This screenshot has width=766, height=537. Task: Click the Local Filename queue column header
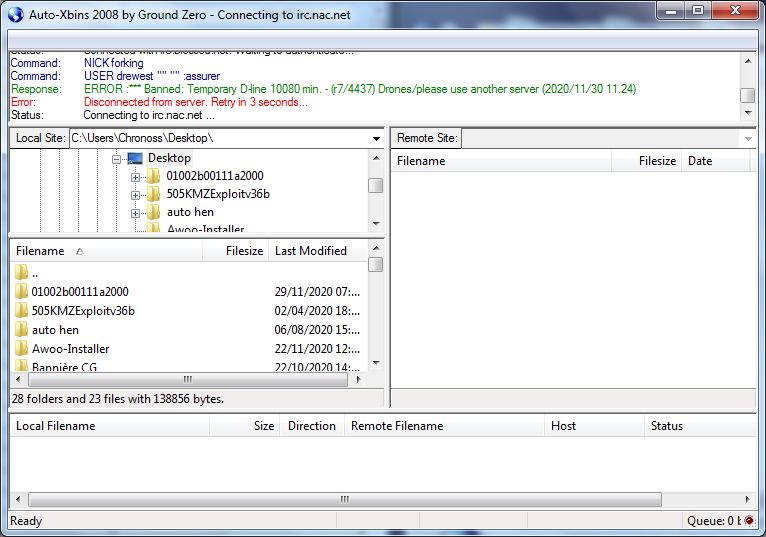point(110,426)
